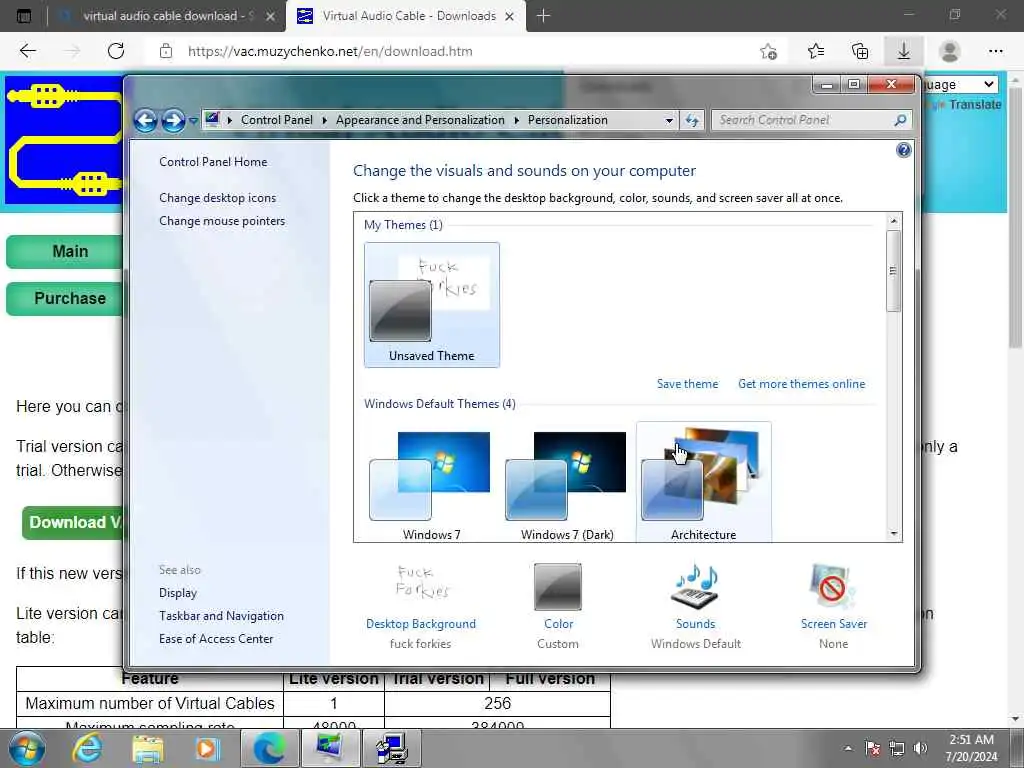Select the Windows 7 (Dark) theme
The height and width of the screenshot is (768, 1024).
click(x=567, y=482)
